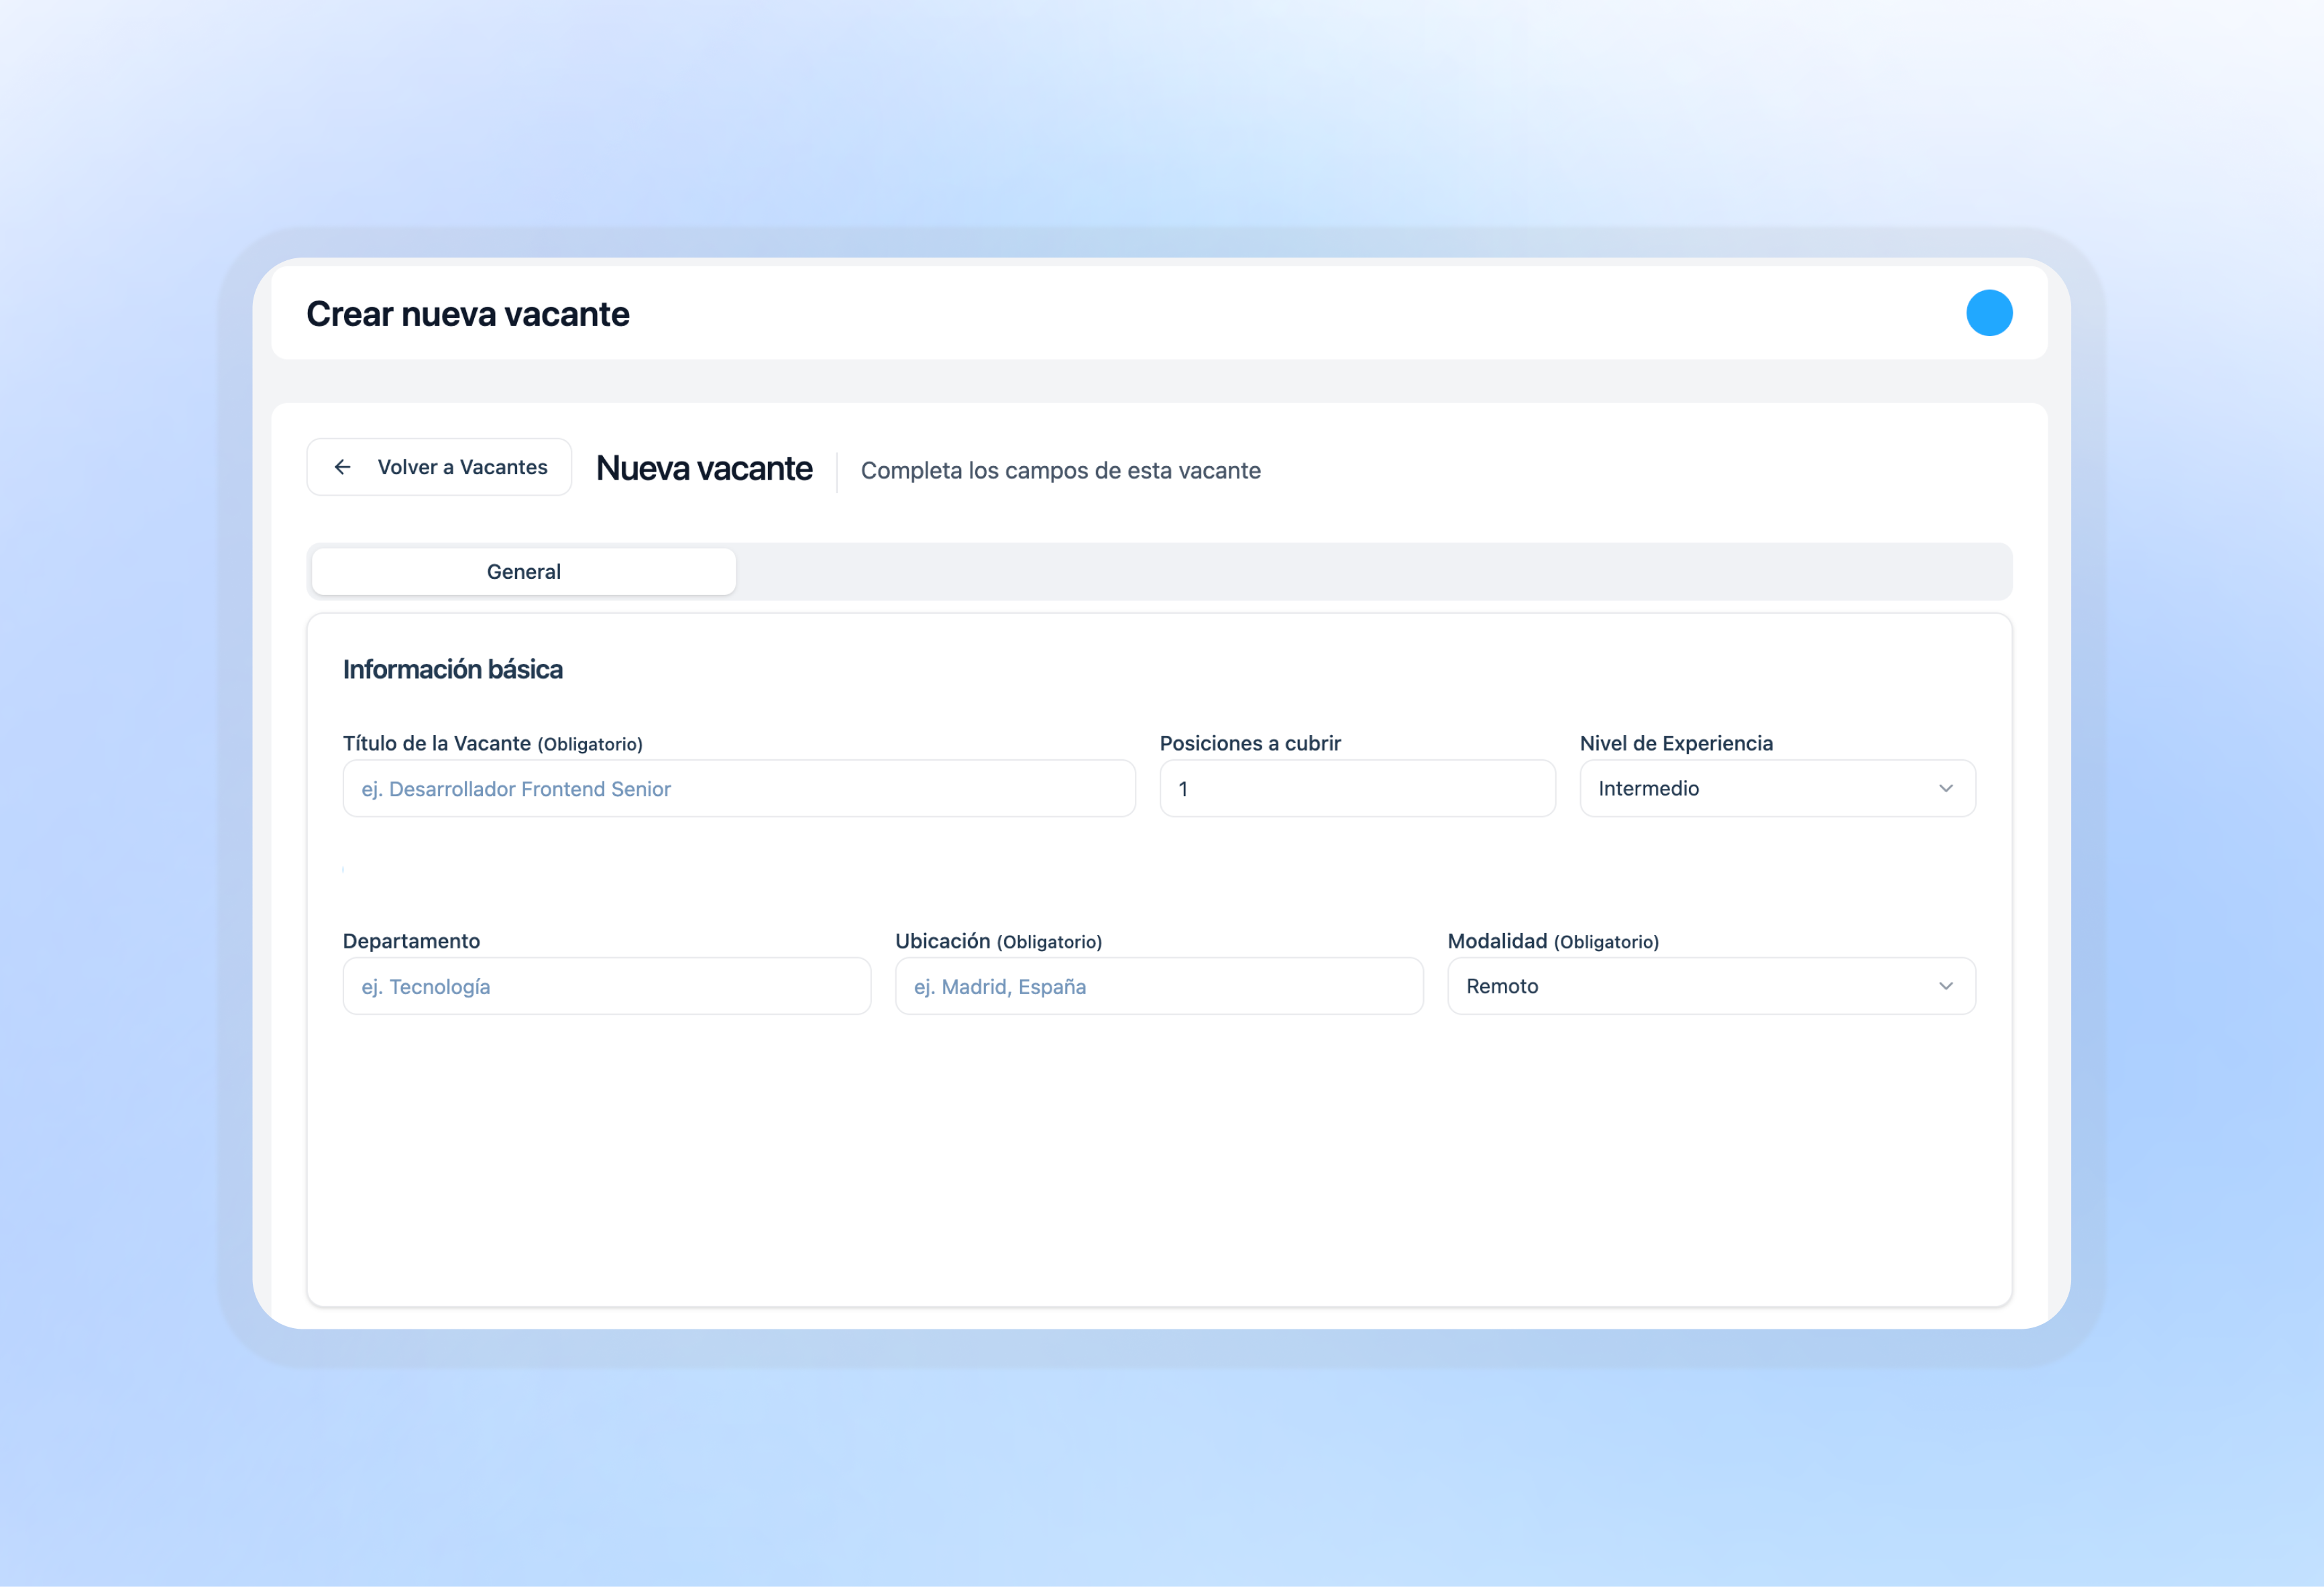Click the Información básica section heading
This screenshot has width=2324, height=1587.
pos(452,669)
